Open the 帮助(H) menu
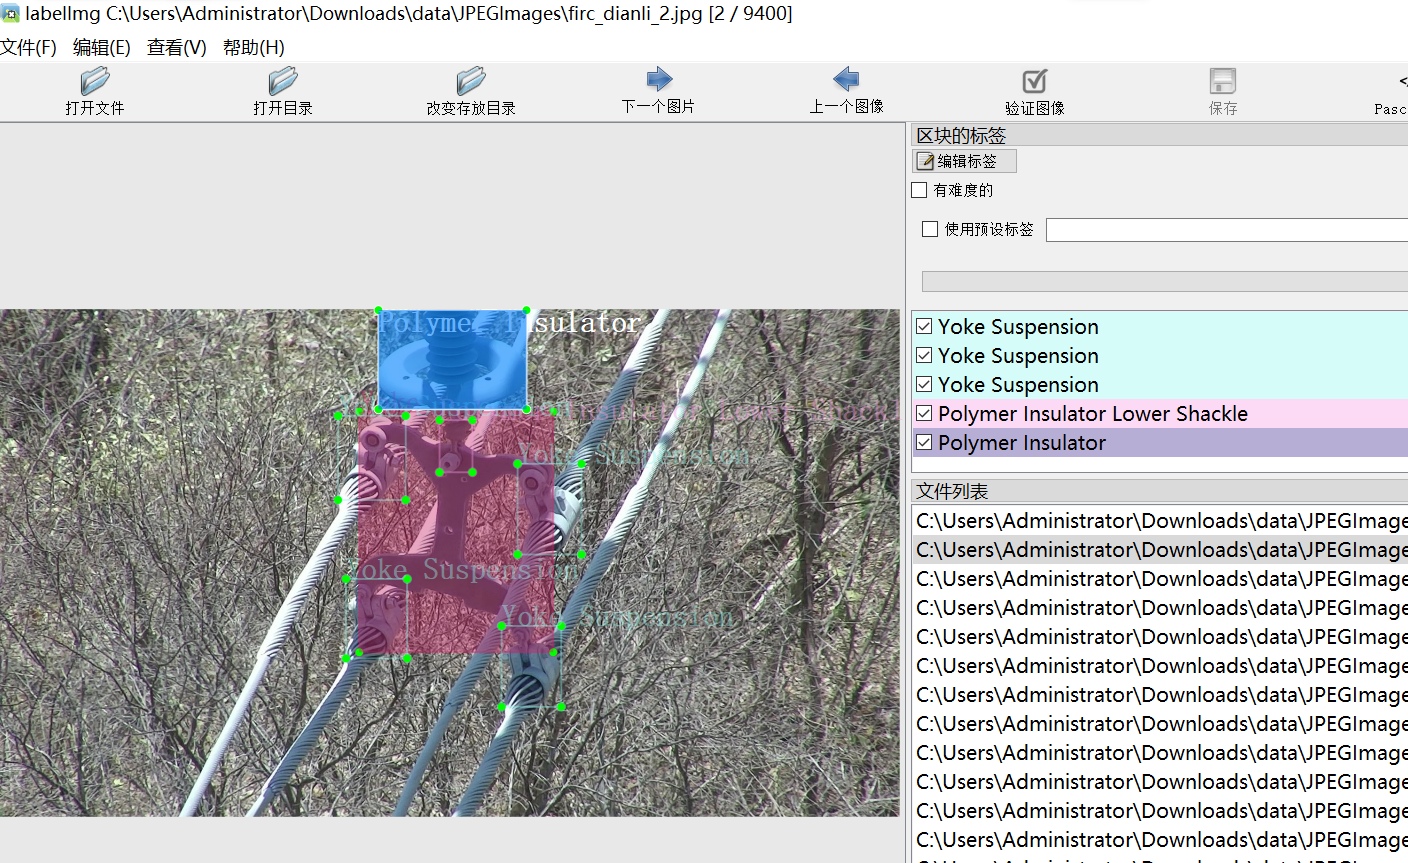Viewport: 1408px width, 863px height. click(x=254, y=48)
